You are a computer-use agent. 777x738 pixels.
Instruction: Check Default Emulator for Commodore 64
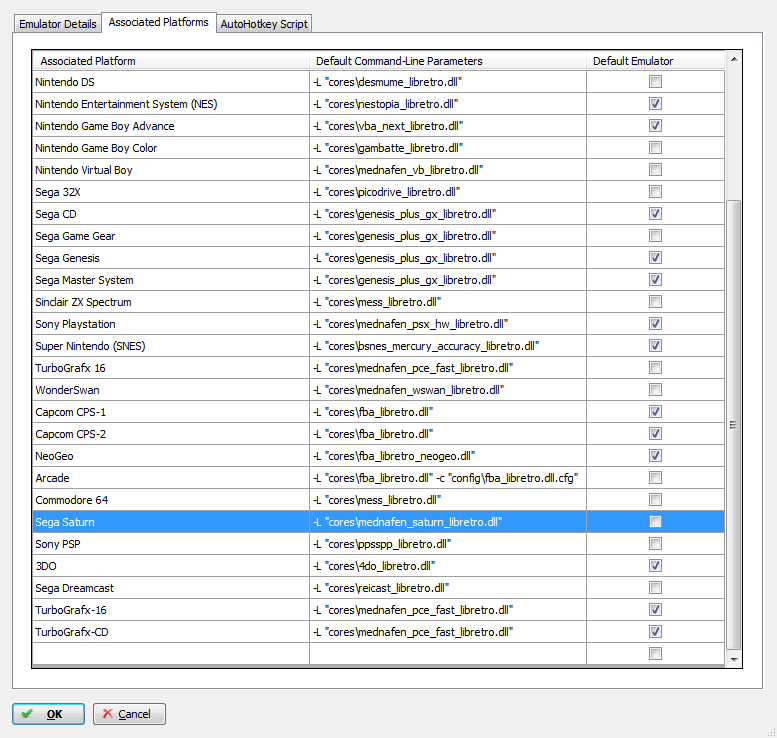tap(655, 500)
